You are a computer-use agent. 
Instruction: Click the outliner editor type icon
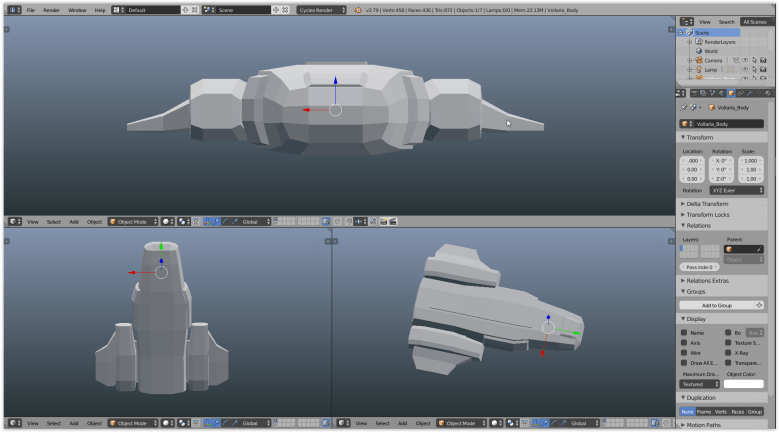point(686,21)
